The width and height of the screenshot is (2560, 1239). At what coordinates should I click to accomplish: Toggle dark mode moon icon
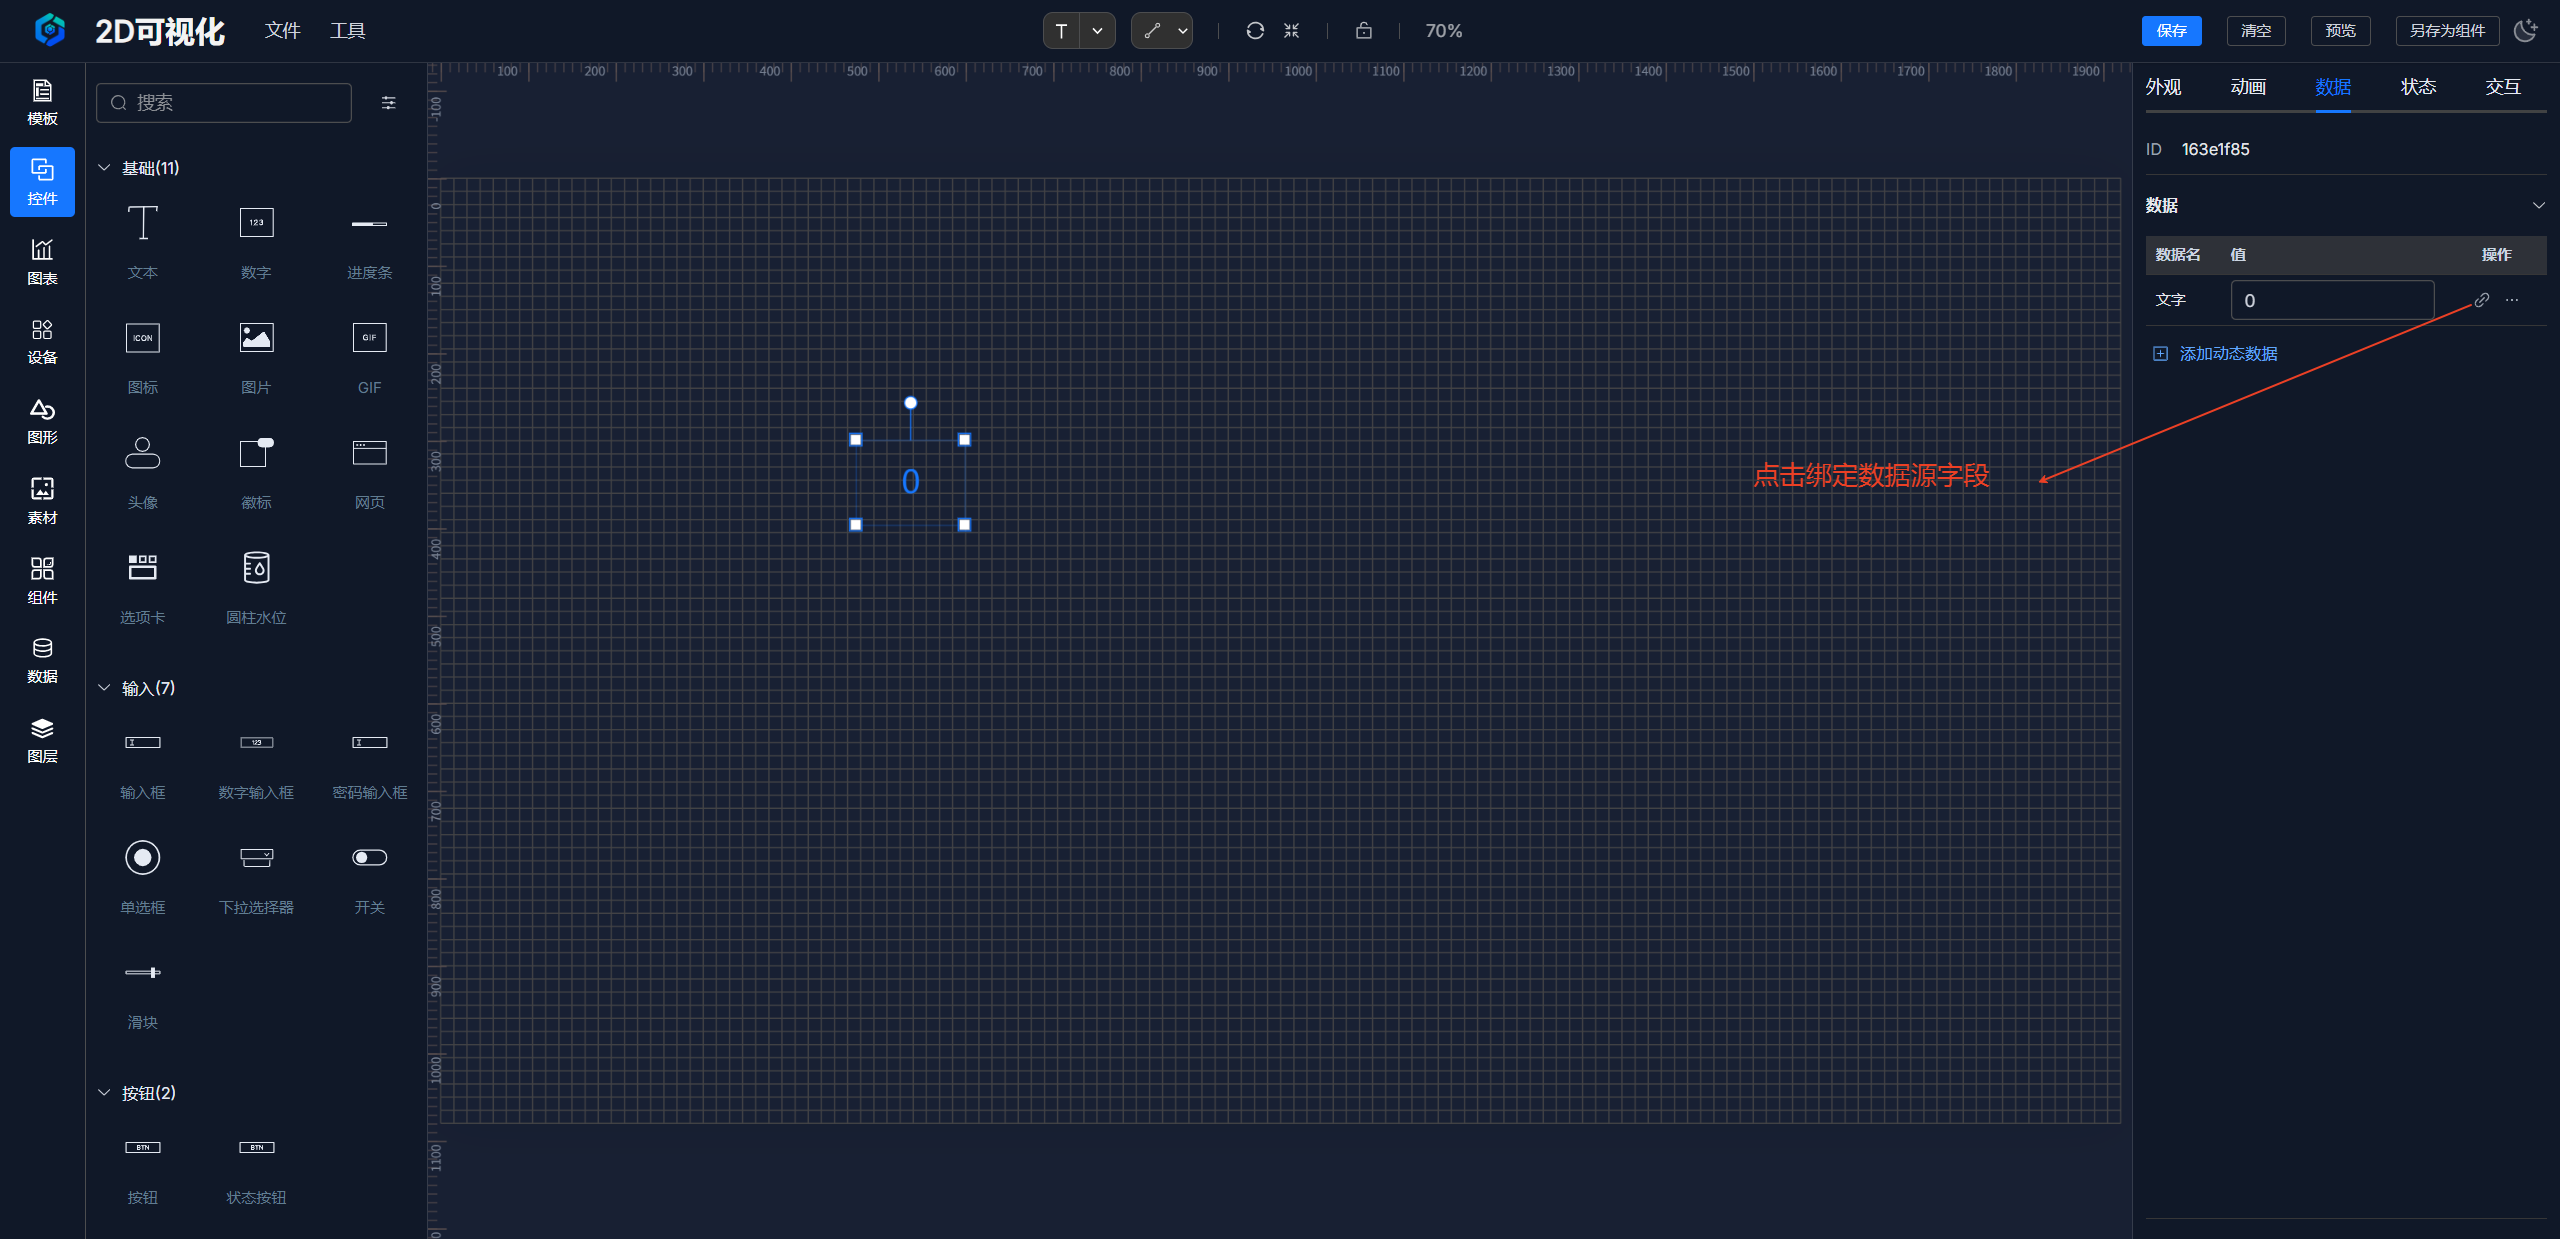point(2526,31)
